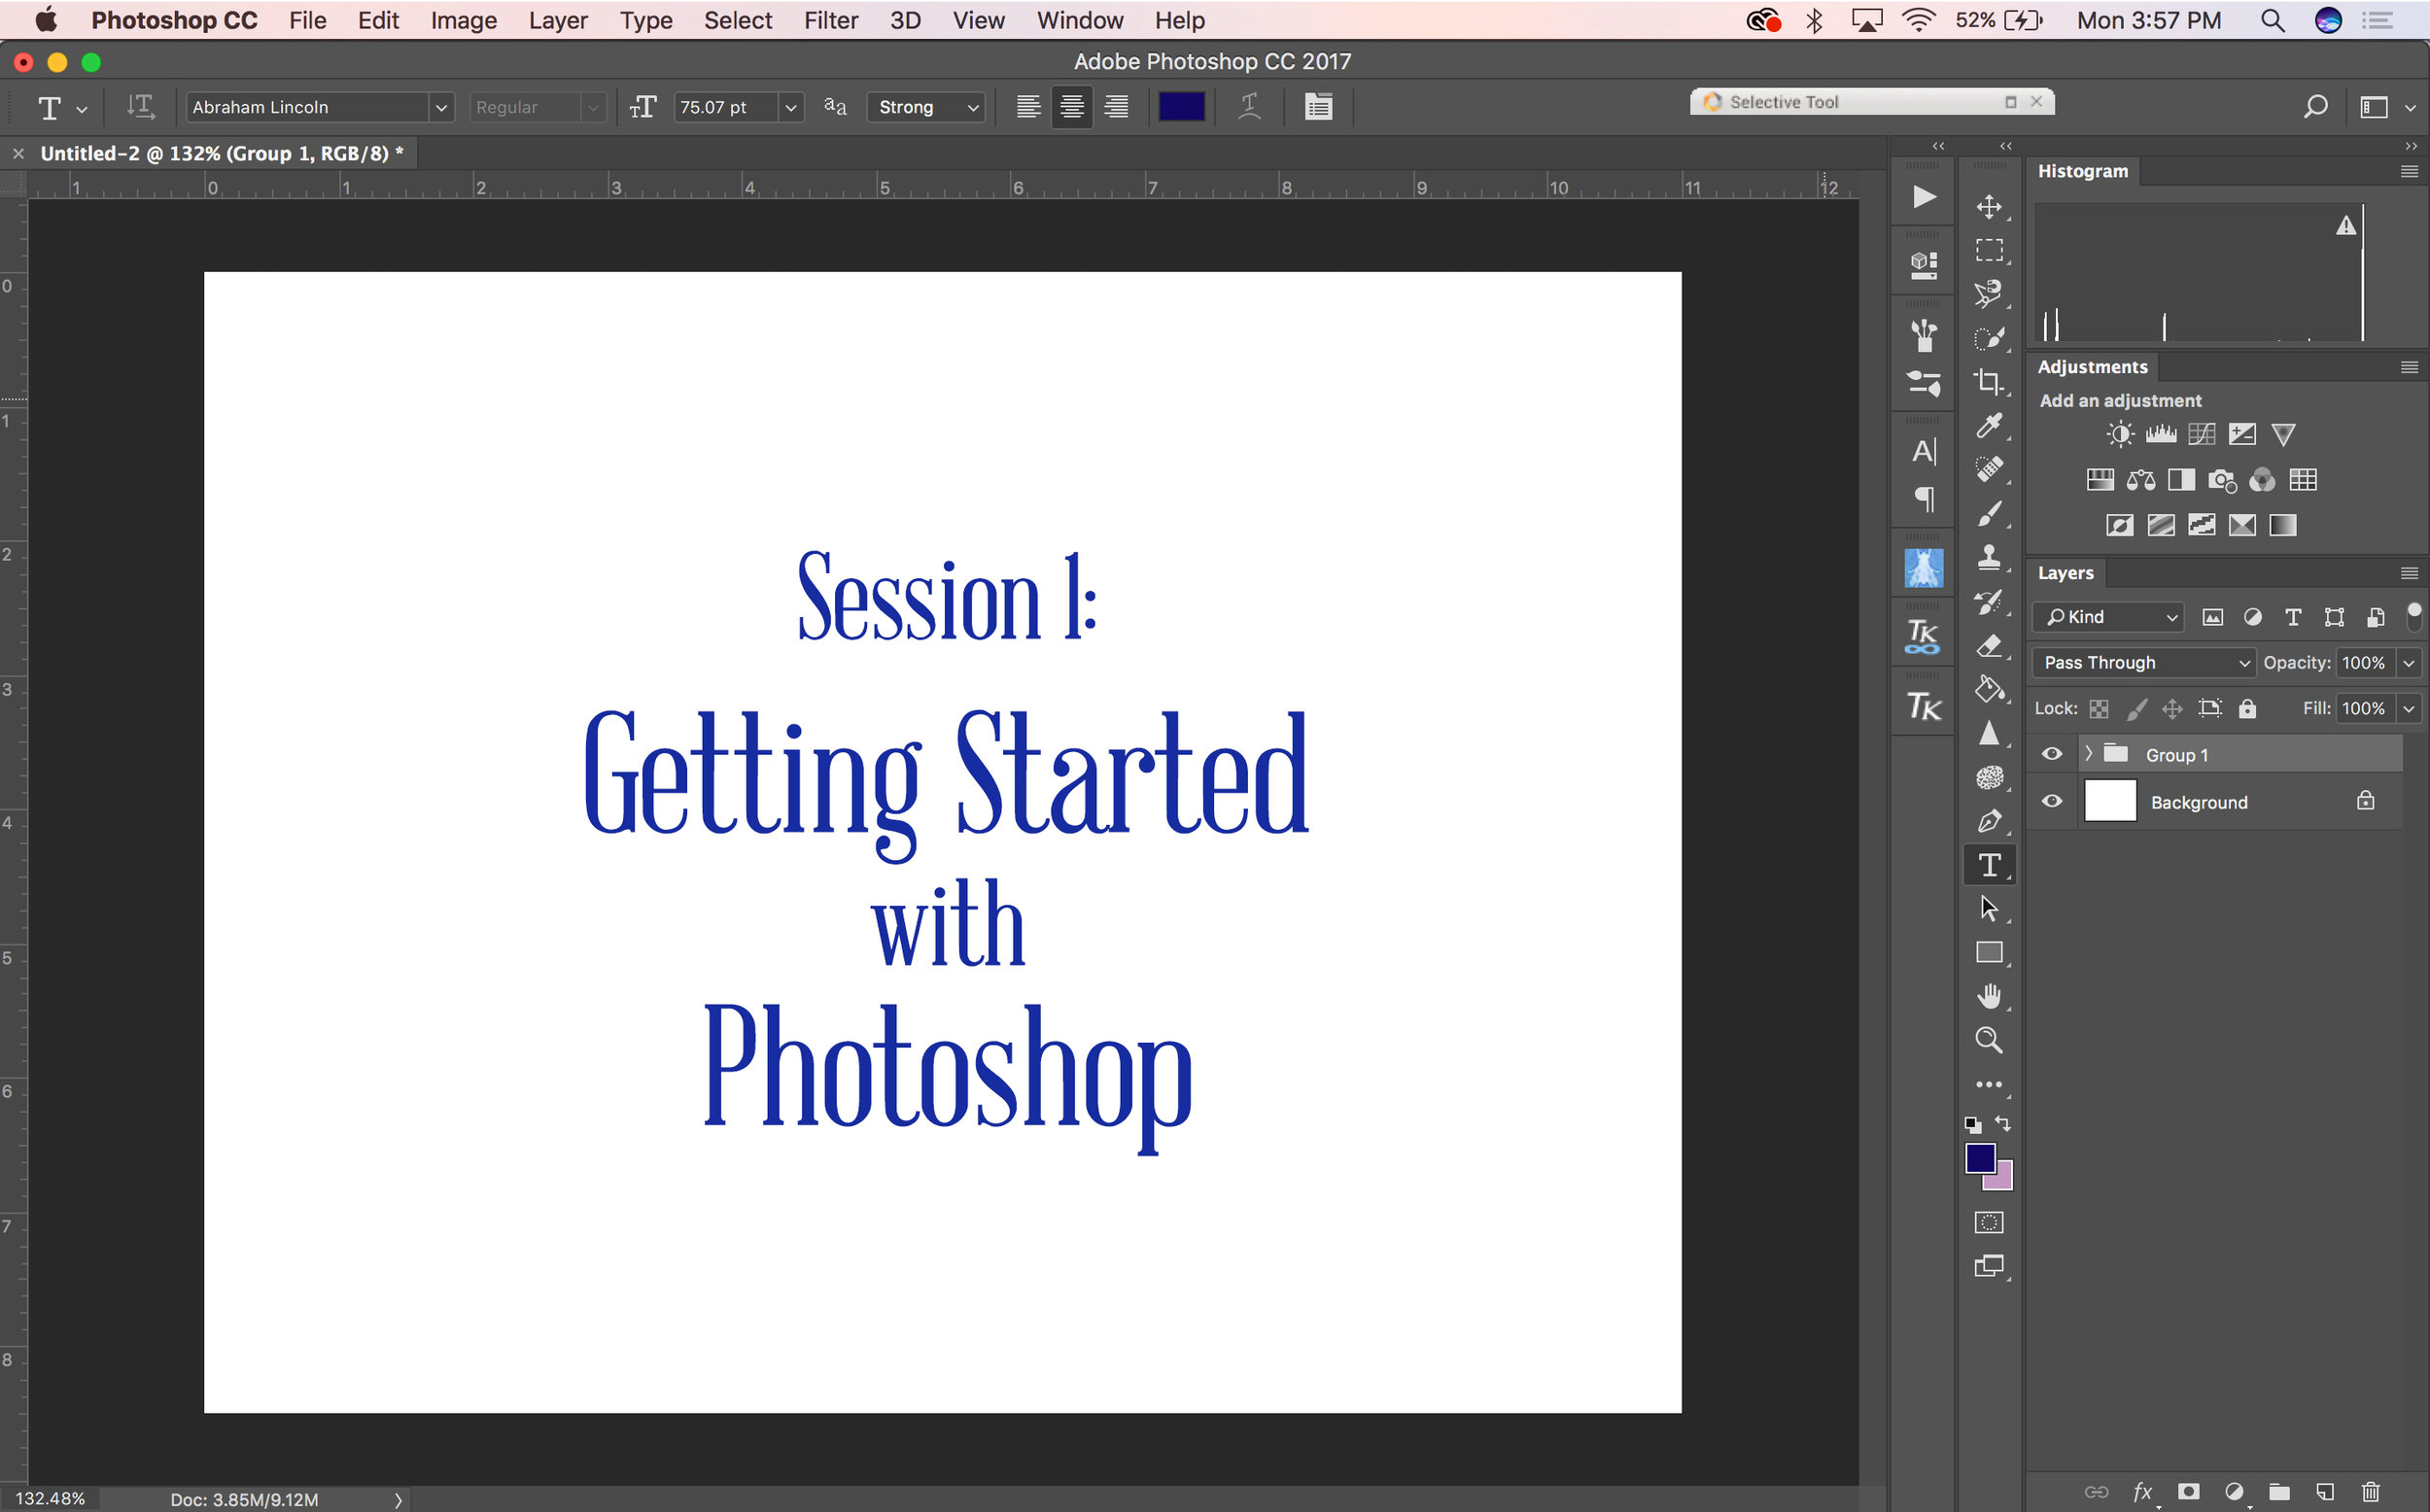The image size is (2430, 1512).
Task: Open the Window menu
Action: pyautogui.click(x=1080, y=20)
